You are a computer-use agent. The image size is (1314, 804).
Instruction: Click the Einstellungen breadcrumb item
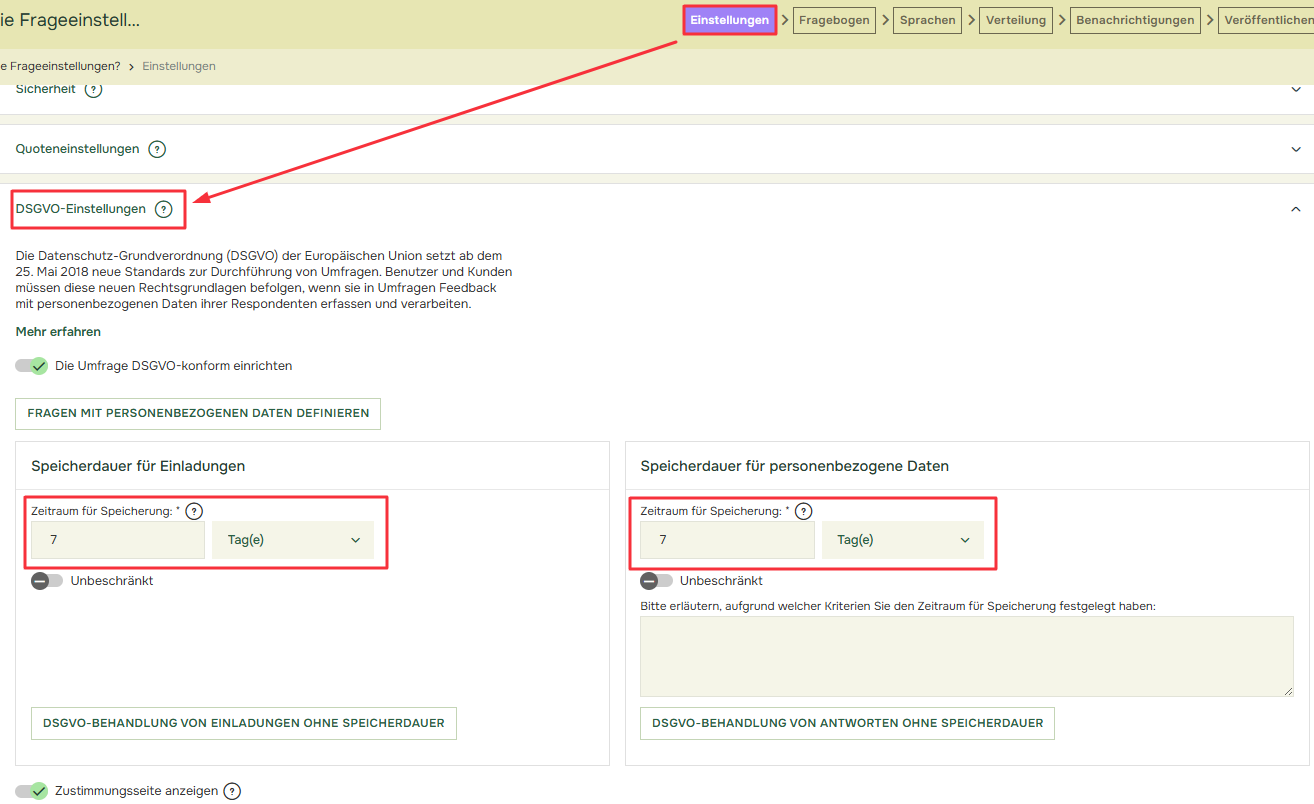(179, 66)
